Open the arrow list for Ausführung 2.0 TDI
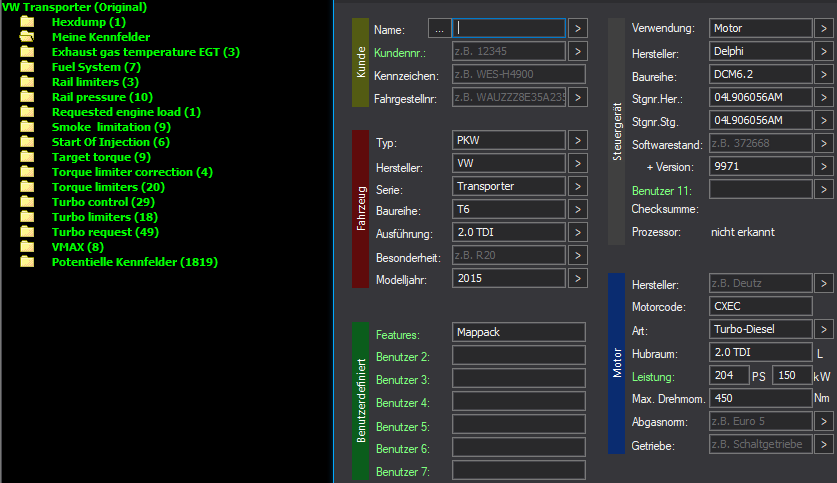This screenshot has width=837, height=483. point(578,232)
